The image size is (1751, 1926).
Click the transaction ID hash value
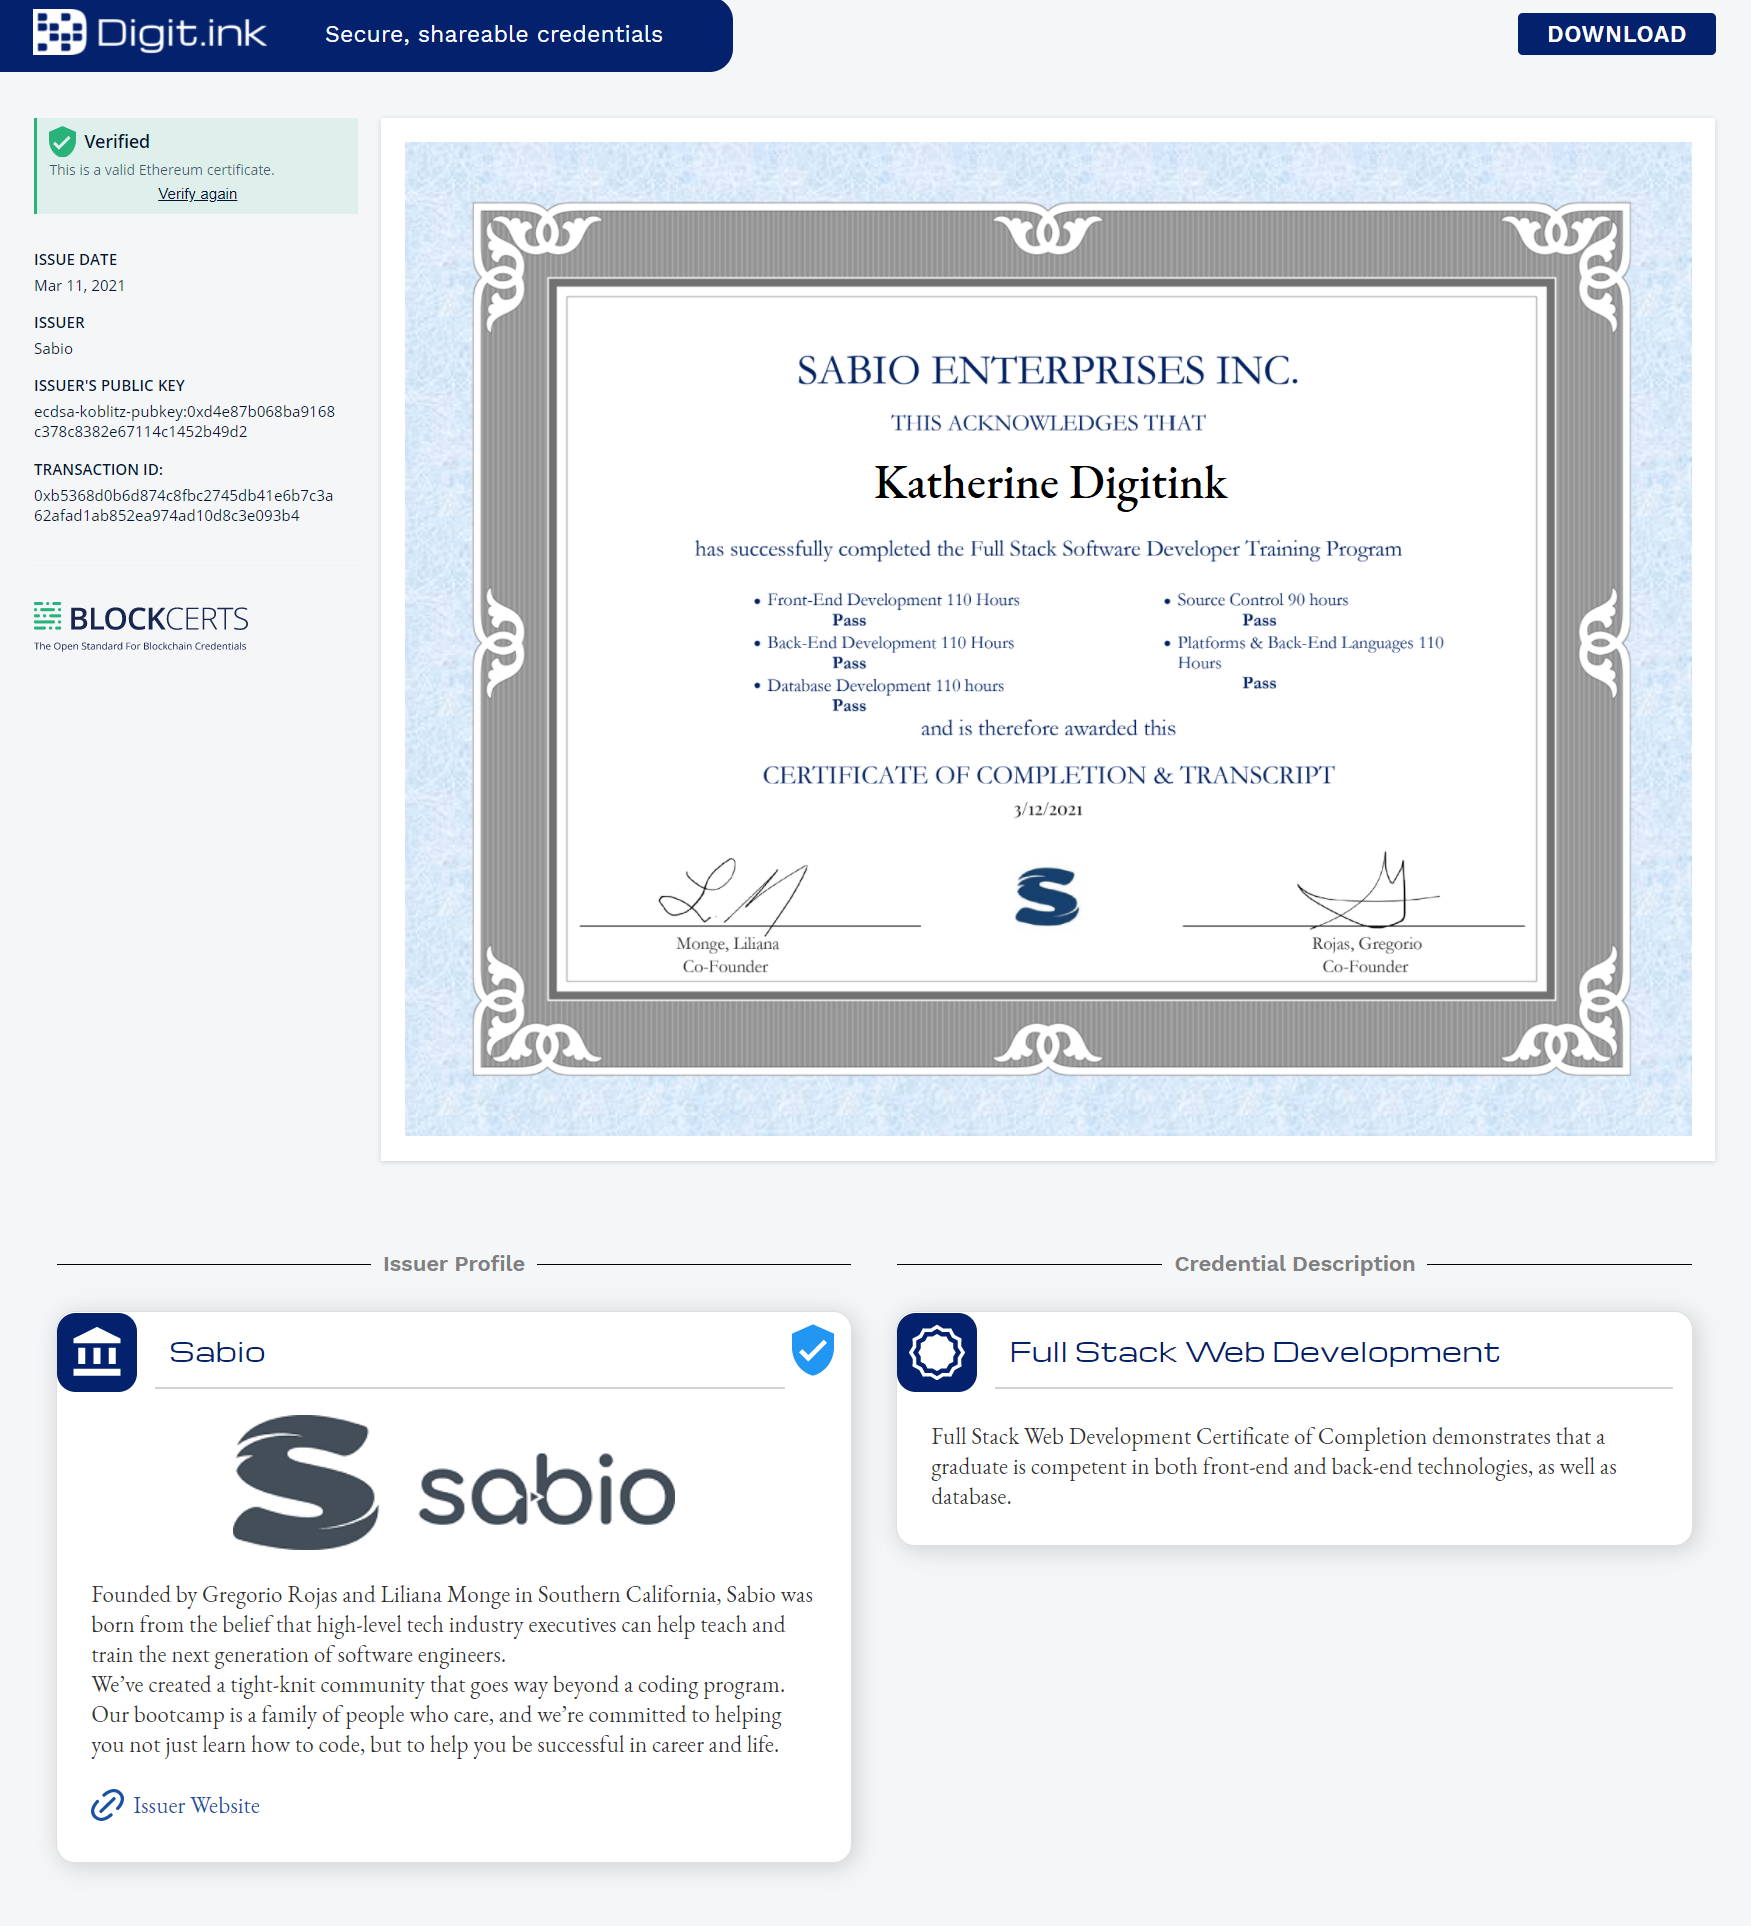tap(183, 505)
